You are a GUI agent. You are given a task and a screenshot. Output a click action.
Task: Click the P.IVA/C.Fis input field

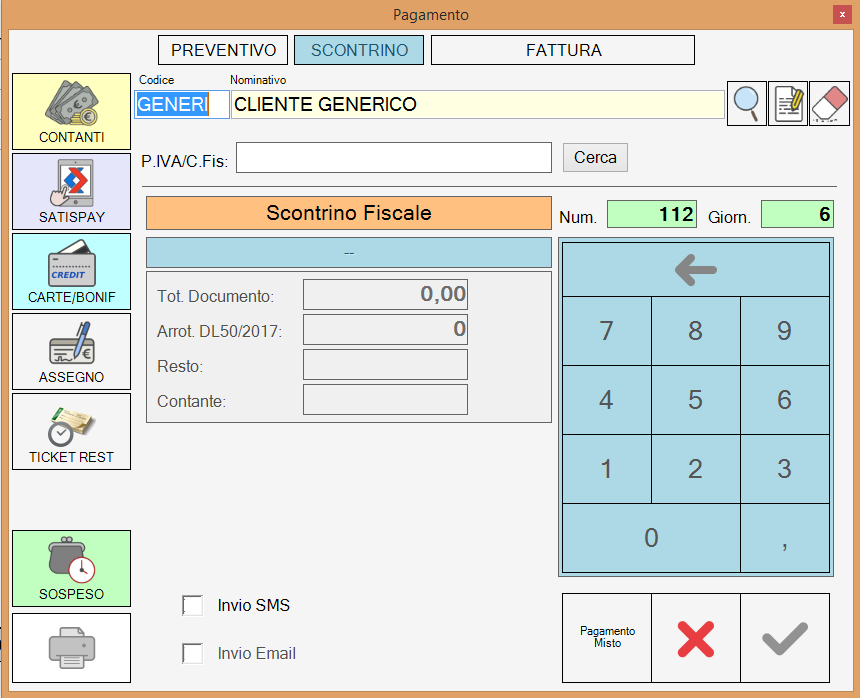(x=394, y=158)
